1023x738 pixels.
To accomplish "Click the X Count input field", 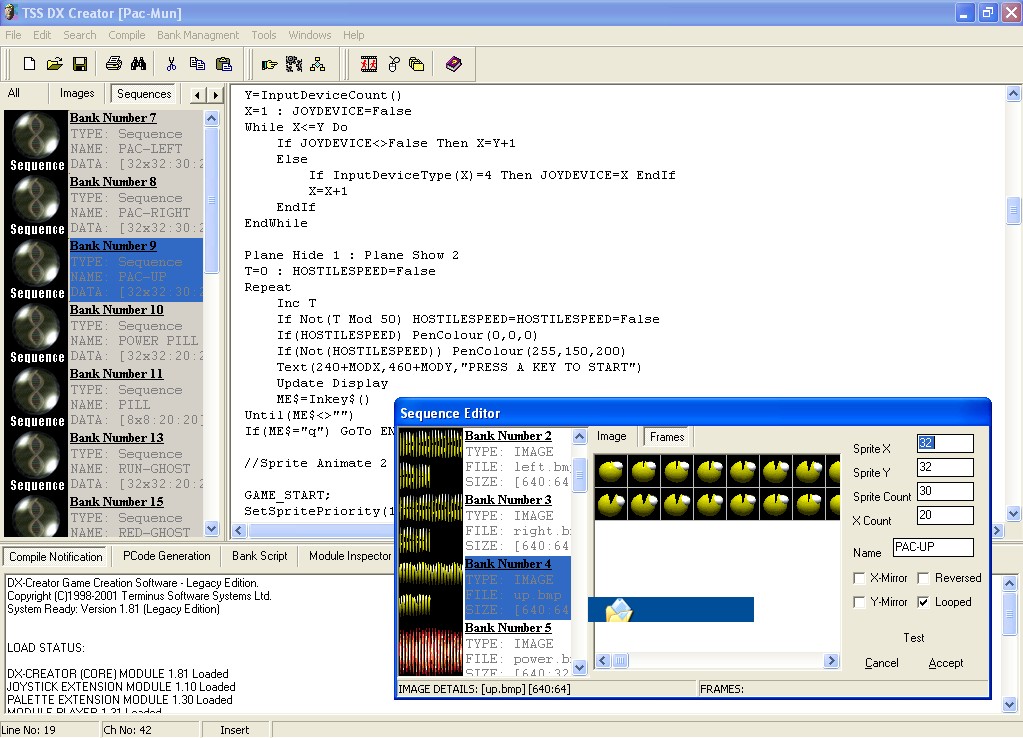I will pos(945,515).
